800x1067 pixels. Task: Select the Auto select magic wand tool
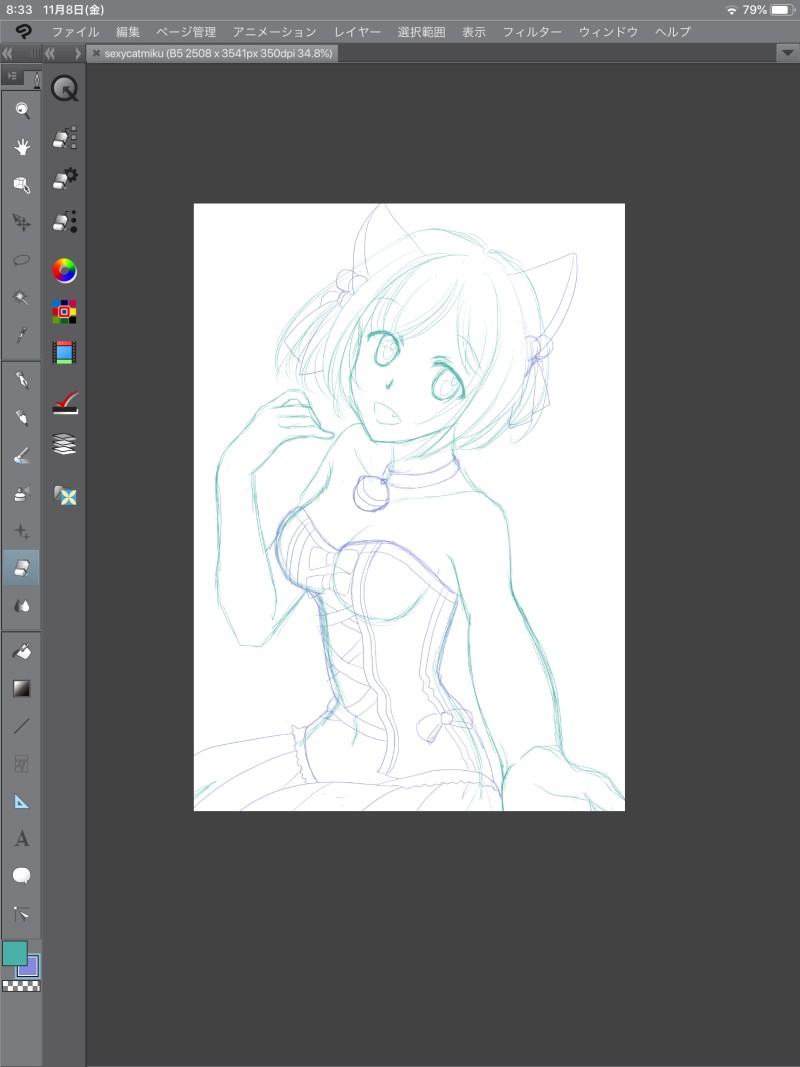(x=22, y=297)
